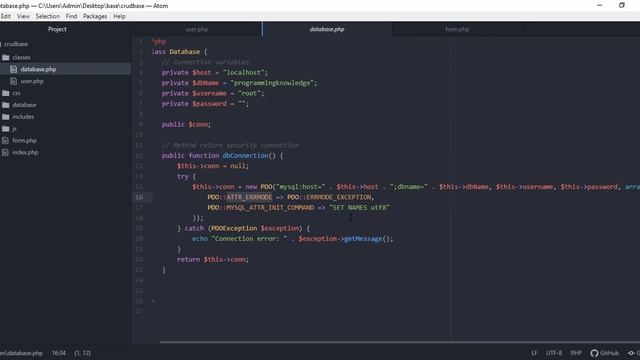This screenshot has height=360, width=640.
Task: Restore the Atom window
Action: [x=622, y=5]
